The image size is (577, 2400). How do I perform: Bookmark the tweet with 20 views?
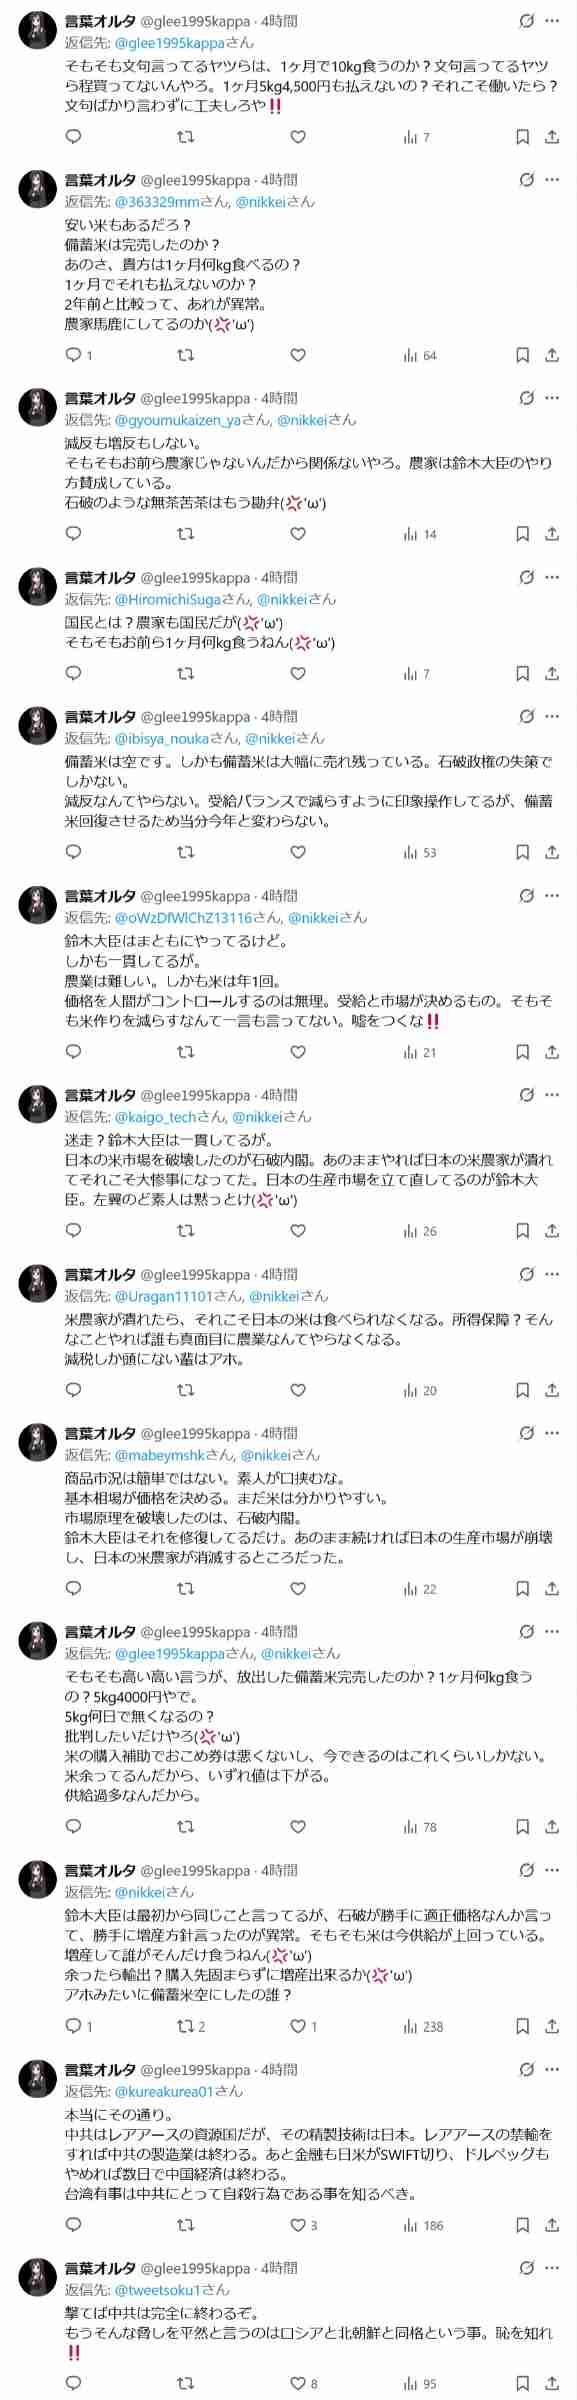522,1390
